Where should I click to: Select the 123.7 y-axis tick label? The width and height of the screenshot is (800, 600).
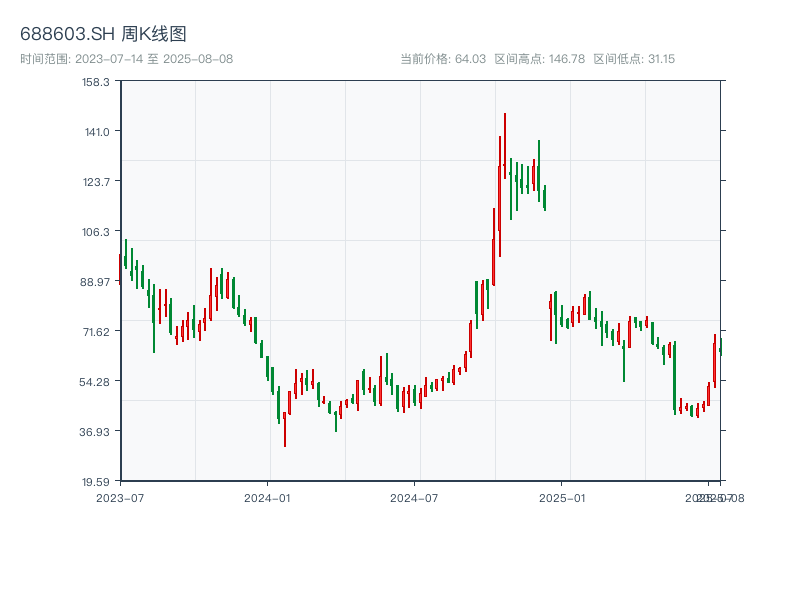(x=96, y=182)
